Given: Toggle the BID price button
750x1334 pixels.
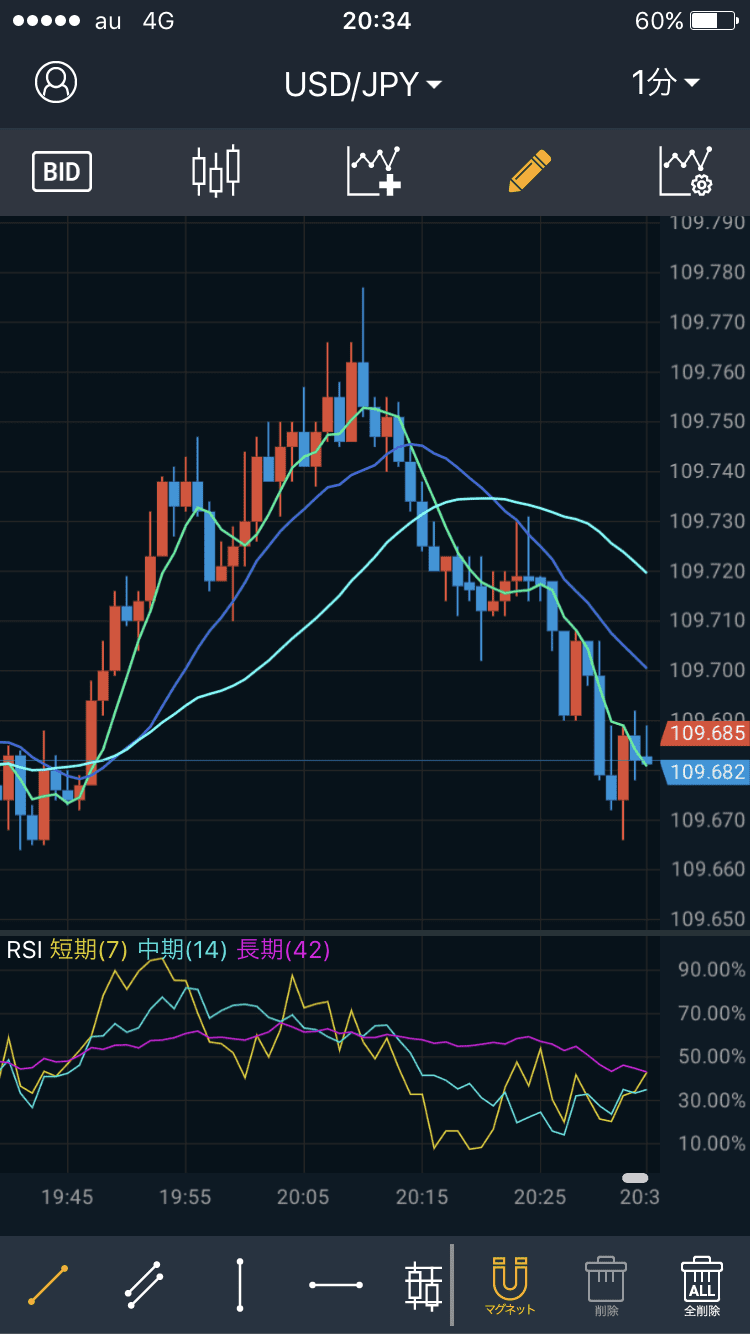Looking at the screenshot, I should point(62,172).
